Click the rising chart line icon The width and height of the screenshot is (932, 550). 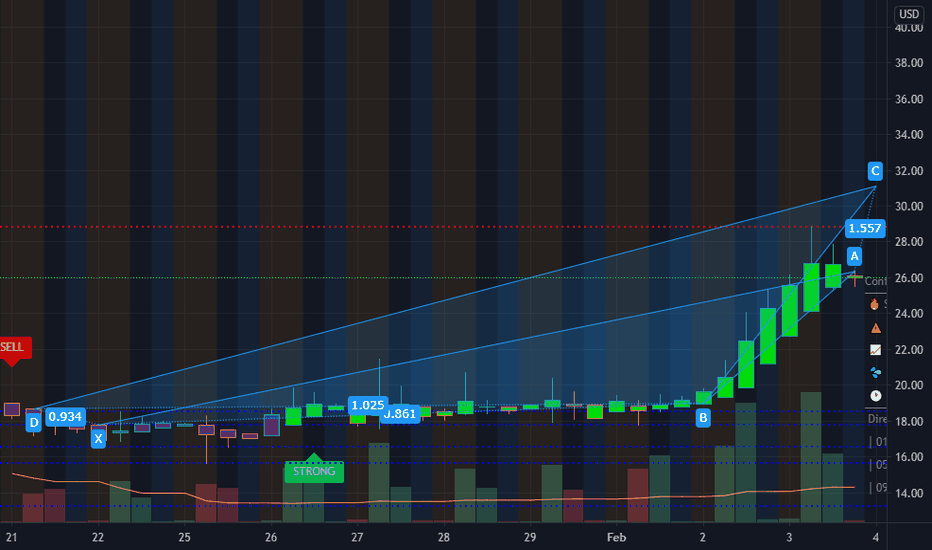click(876, 350)
